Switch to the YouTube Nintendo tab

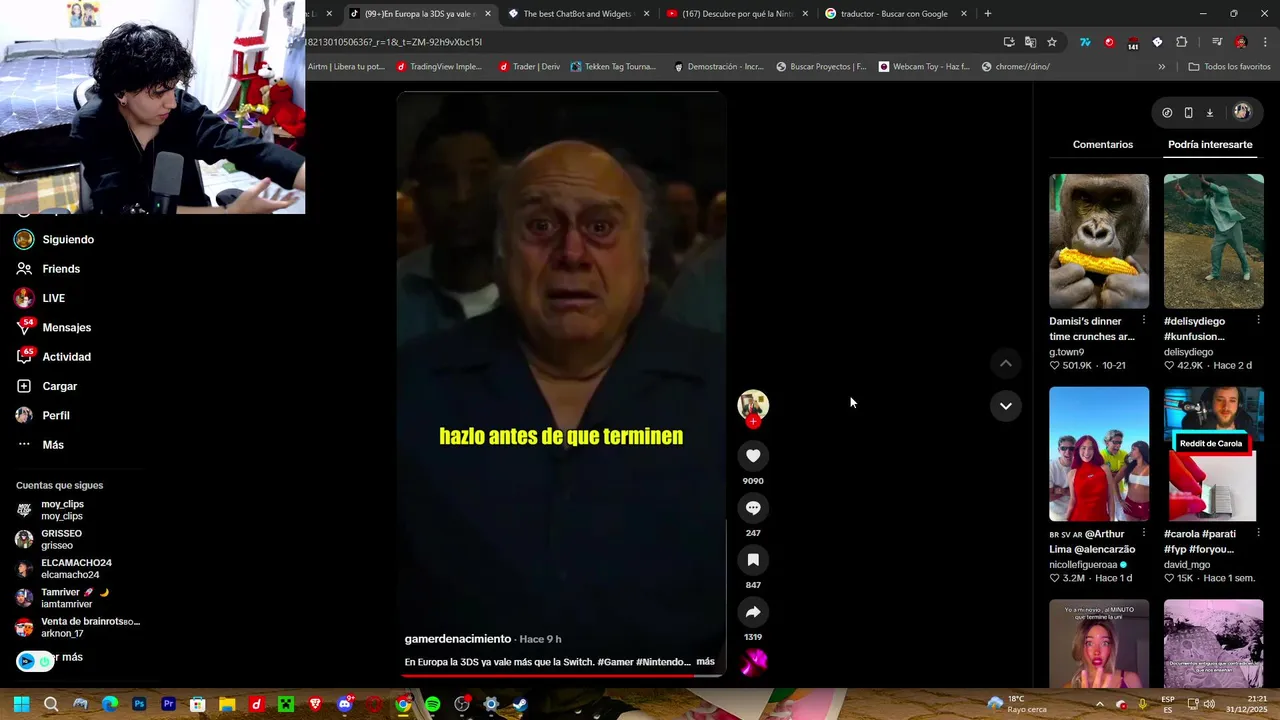tap(738, 14)
